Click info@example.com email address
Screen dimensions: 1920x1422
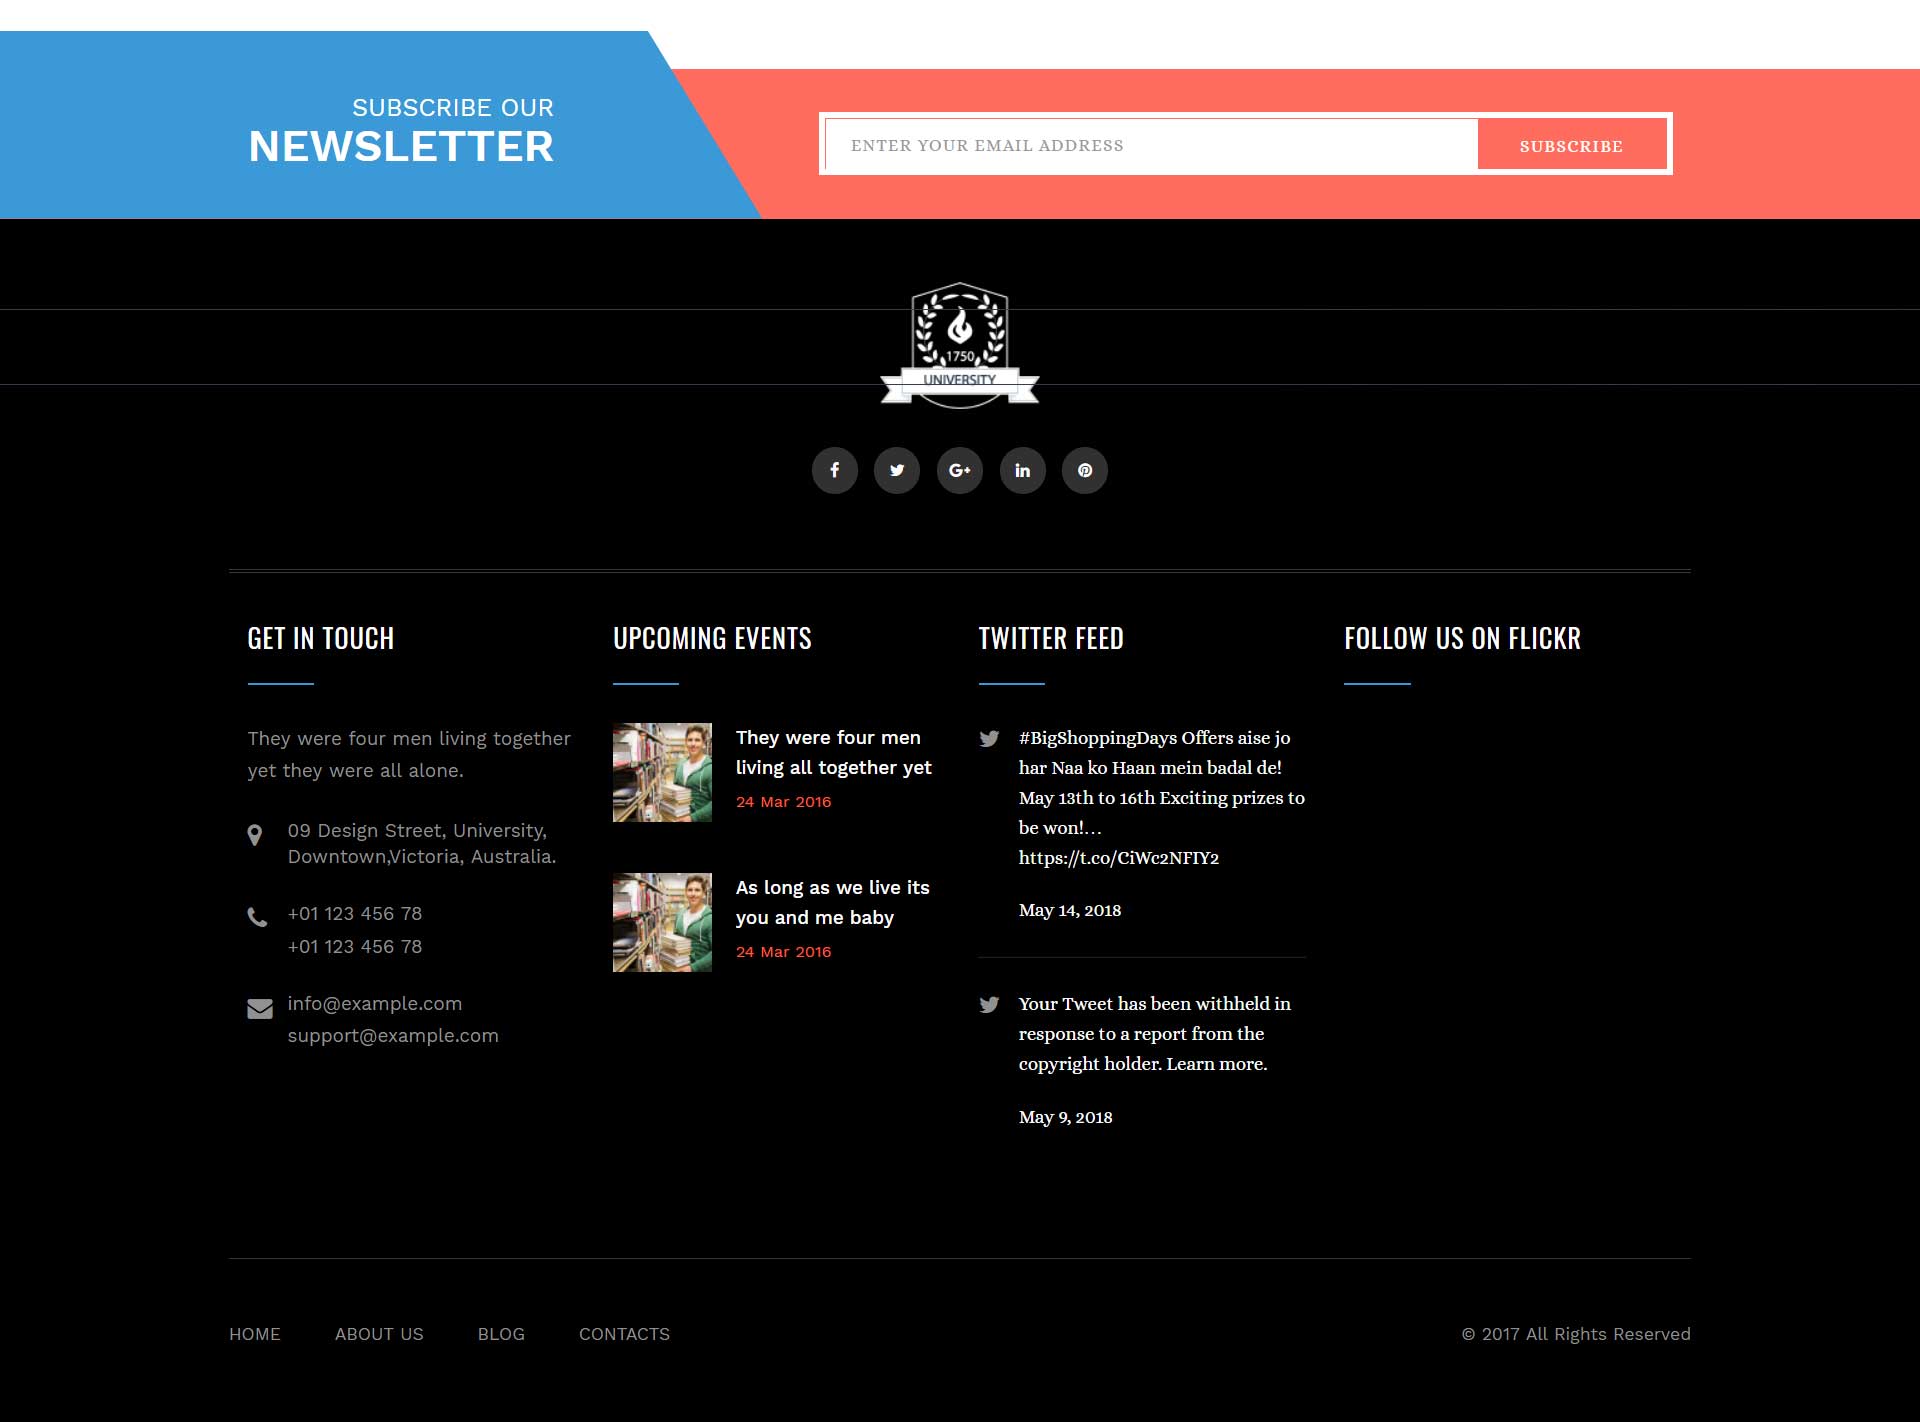coord(374,1003)
